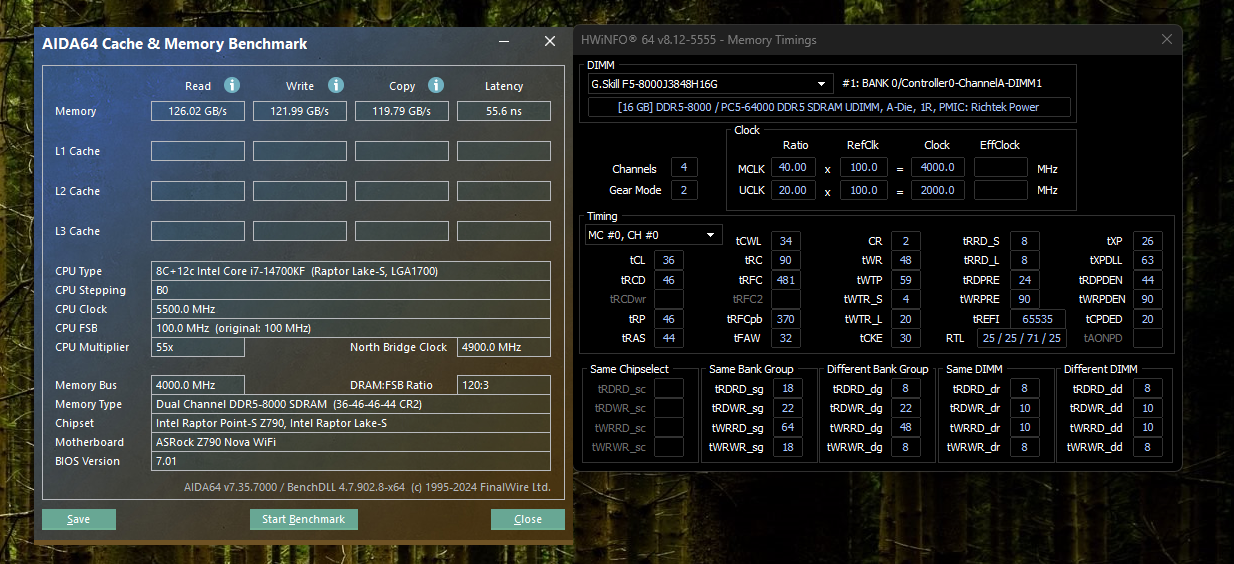
Task: Click the Write info icon in AIDA64
Action: point(336,85)
